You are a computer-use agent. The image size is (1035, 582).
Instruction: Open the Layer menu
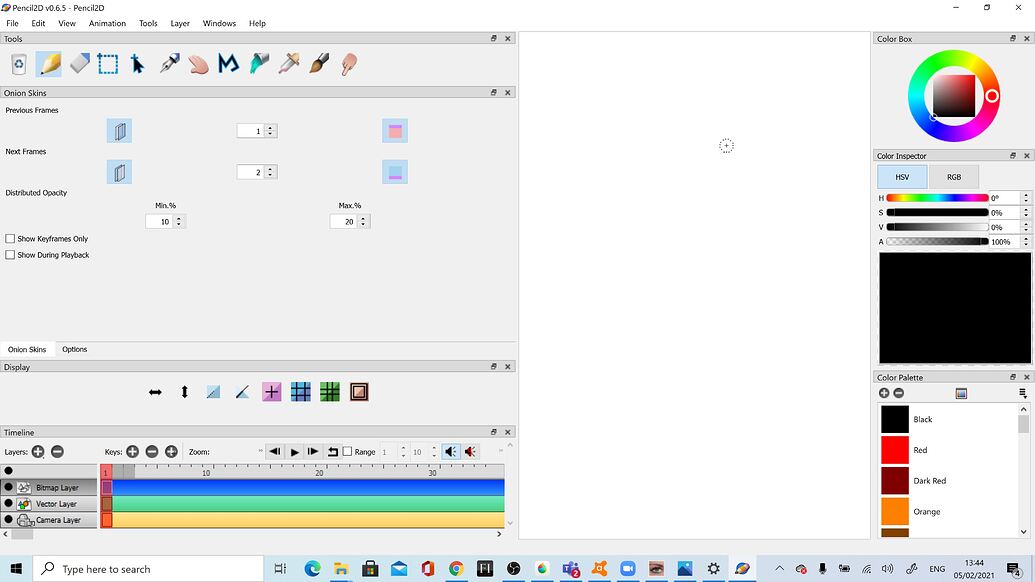pos(180,23)
